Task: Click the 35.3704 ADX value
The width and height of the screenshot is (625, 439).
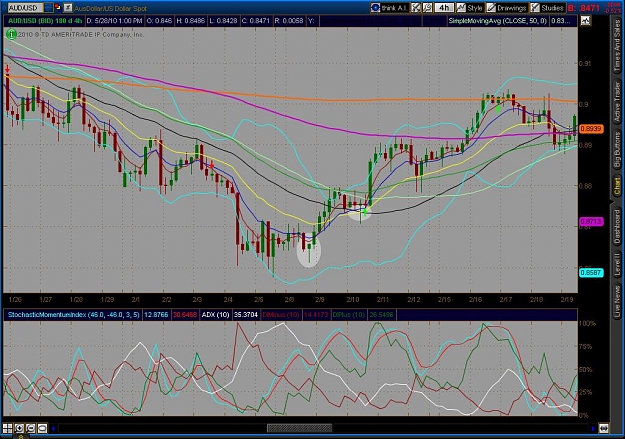Action: (x=246, y=315)
